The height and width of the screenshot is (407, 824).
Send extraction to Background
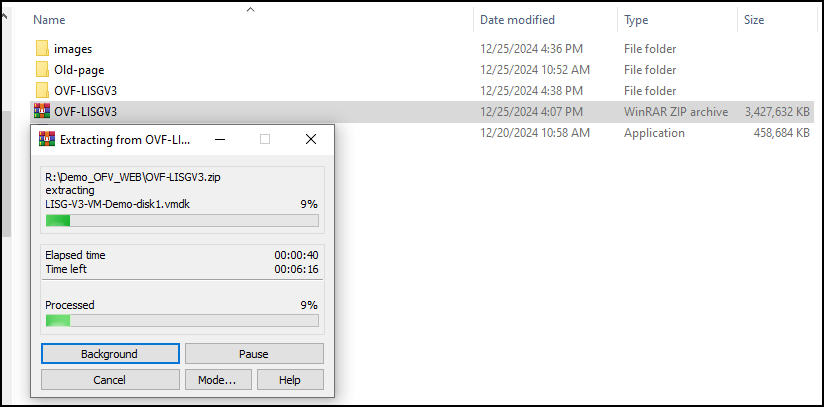110,354
